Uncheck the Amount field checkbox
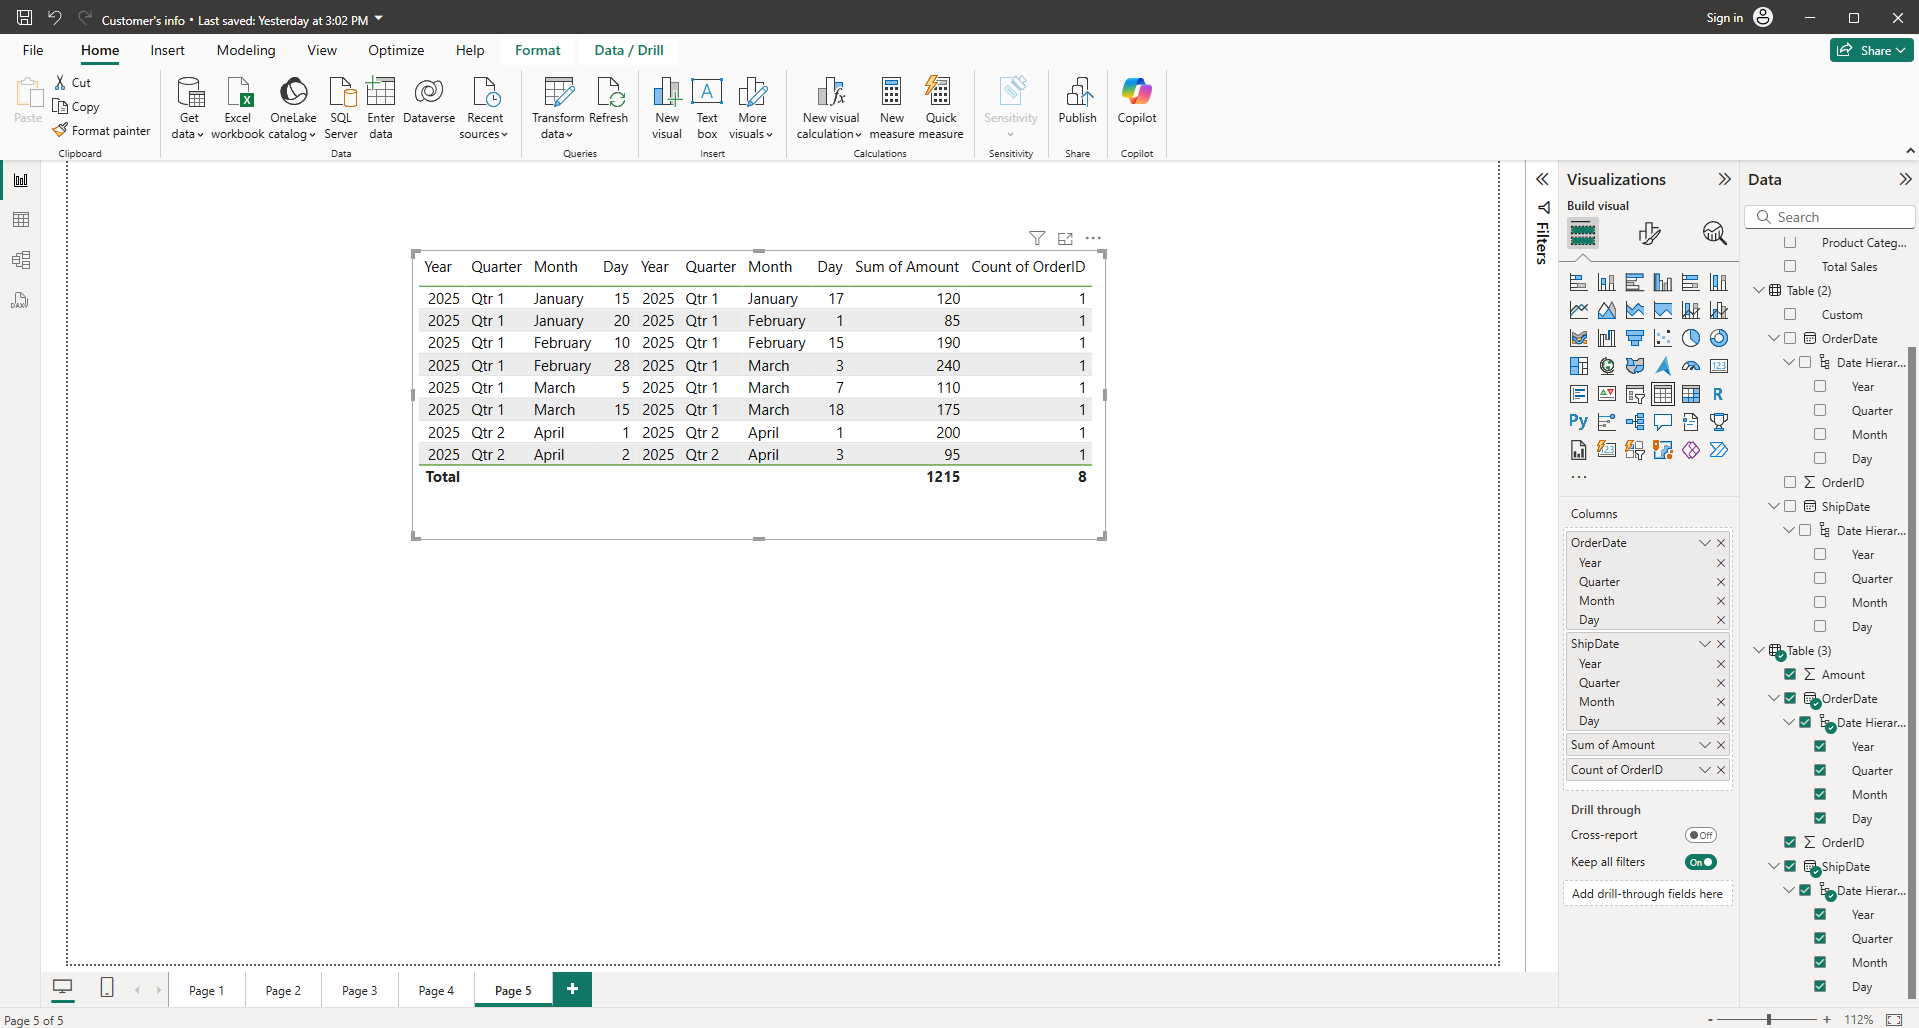 point(1790,675)
